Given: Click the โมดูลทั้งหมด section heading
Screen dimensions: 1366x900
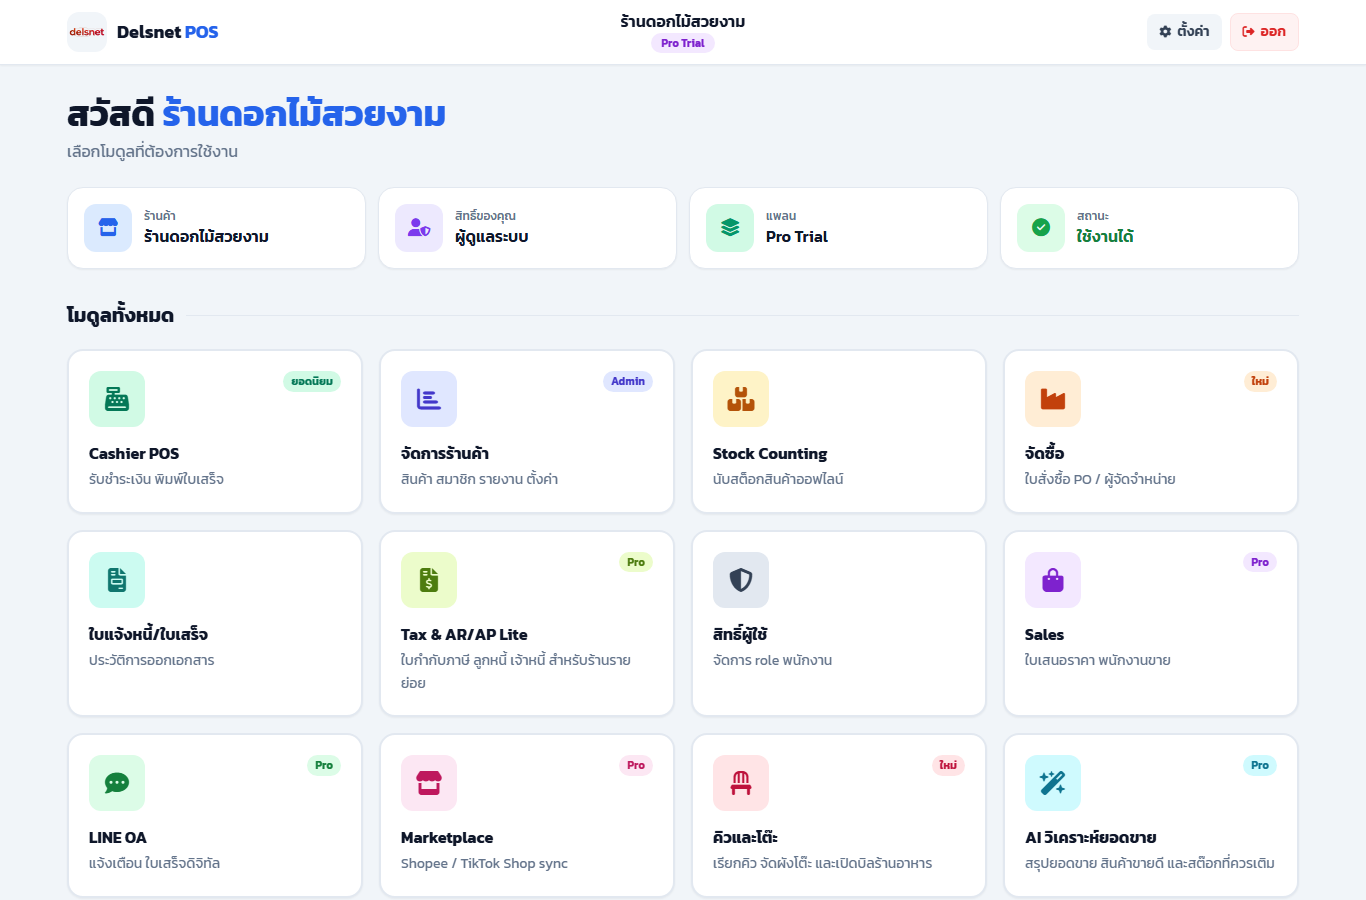Looking at the screenshot, I should point(120,315).
